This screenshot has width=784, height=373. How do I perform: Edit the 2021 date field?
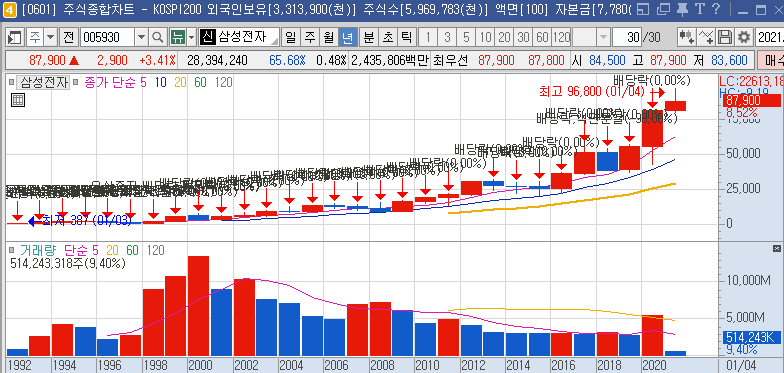770,36
